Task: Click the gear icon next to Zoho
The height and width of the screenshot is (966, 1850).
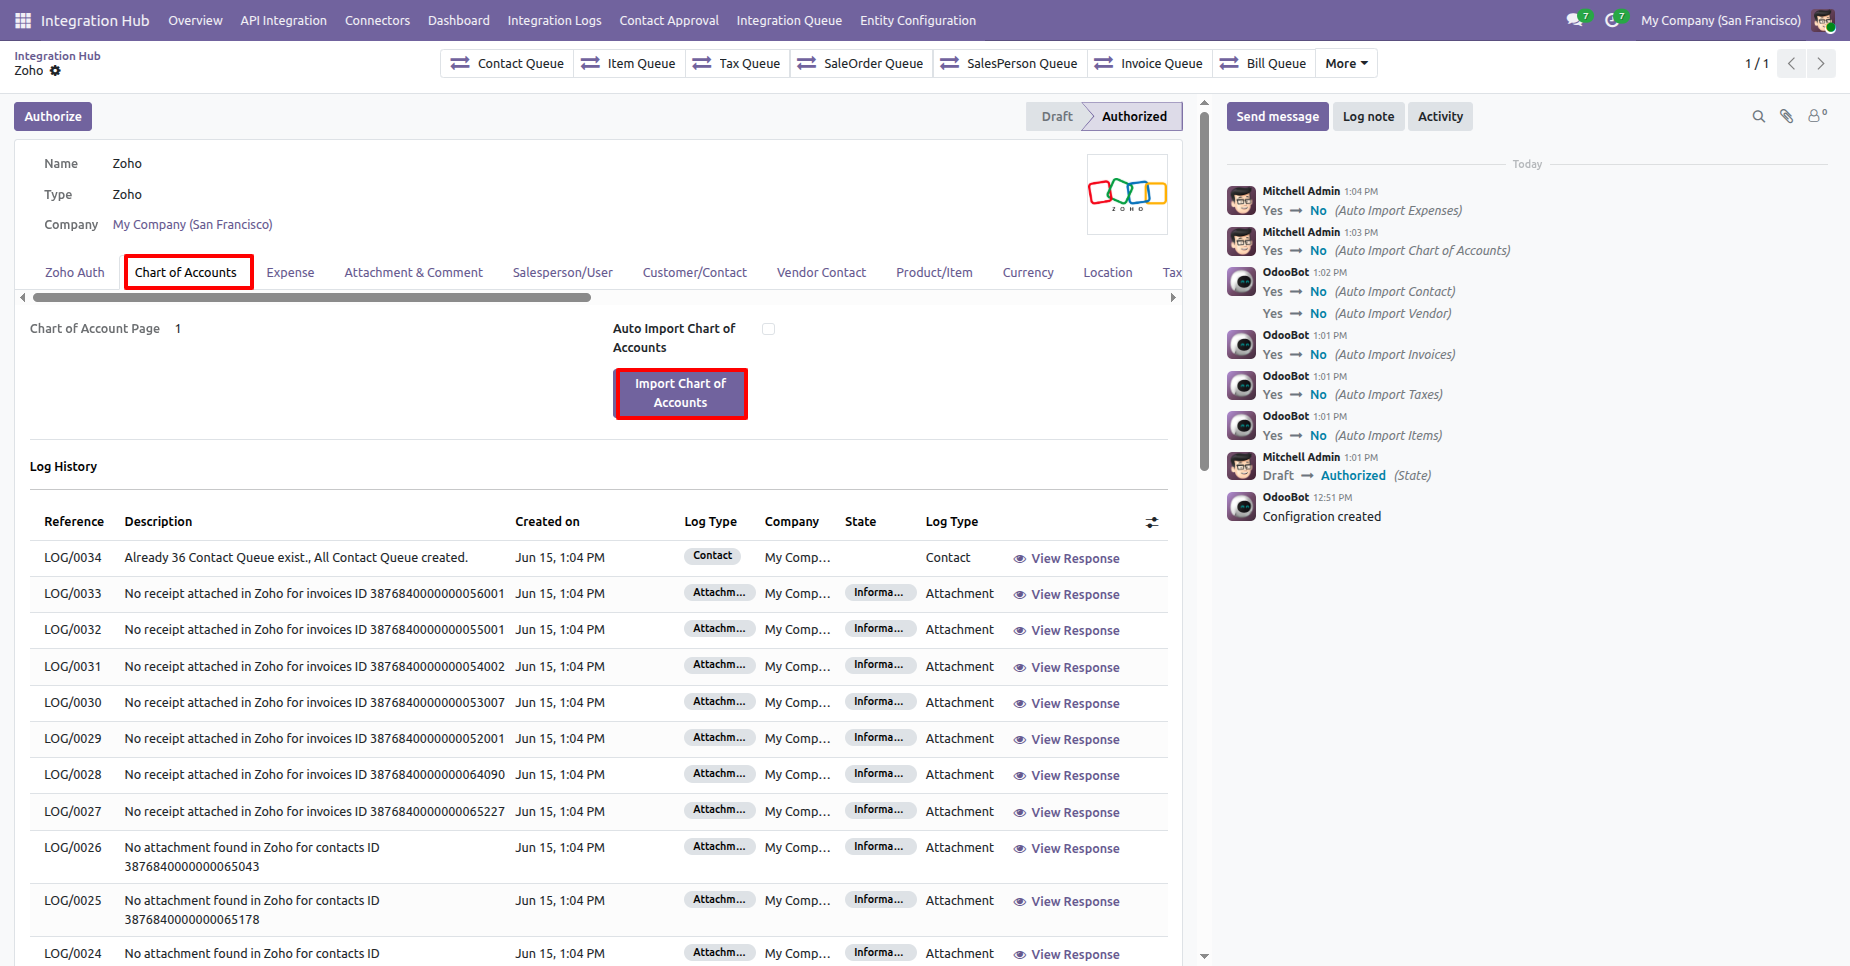Action: [x=55, y=71]
